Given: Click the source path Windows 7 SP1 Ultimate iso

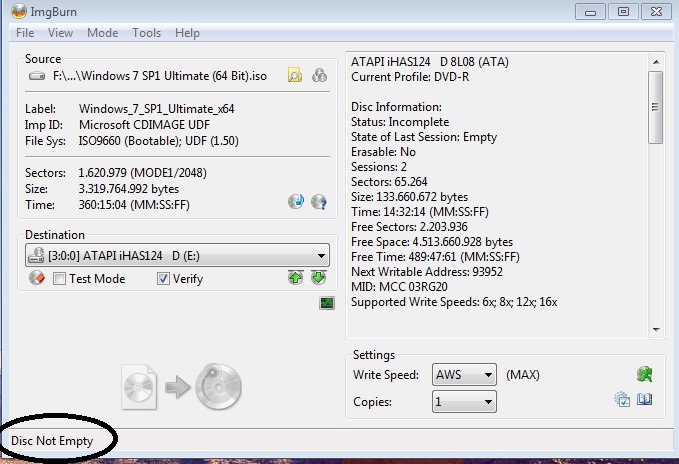Looking at the screenshot, I should pyautogui.click(x=160, y=76).
